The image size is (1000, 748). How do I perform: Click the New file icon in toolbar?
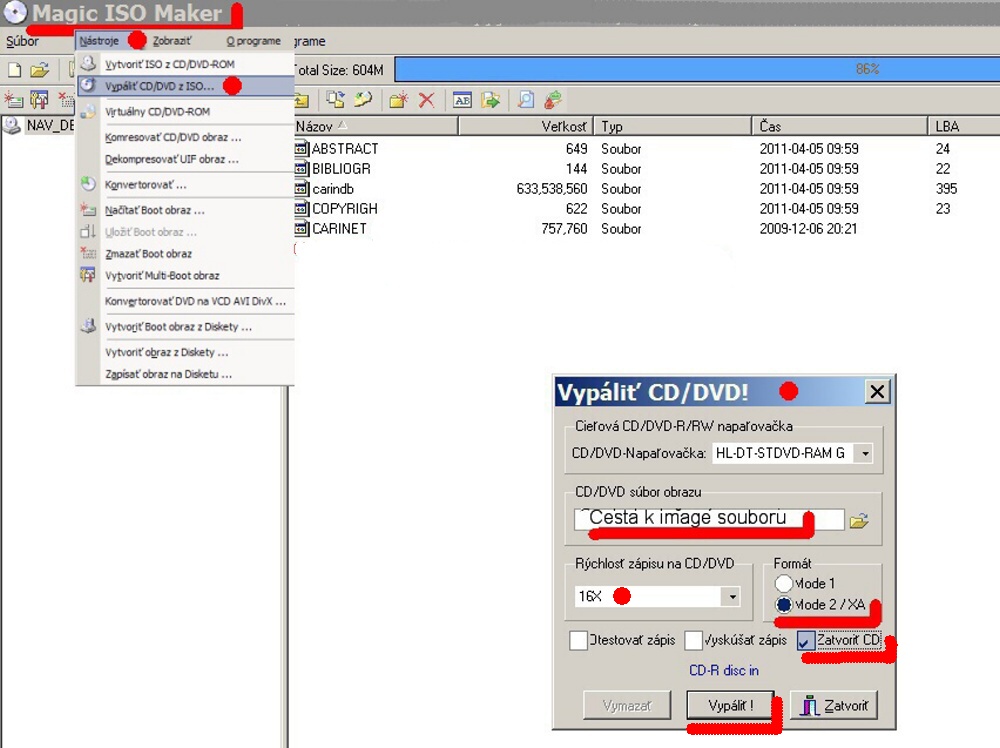click(15, 70)
